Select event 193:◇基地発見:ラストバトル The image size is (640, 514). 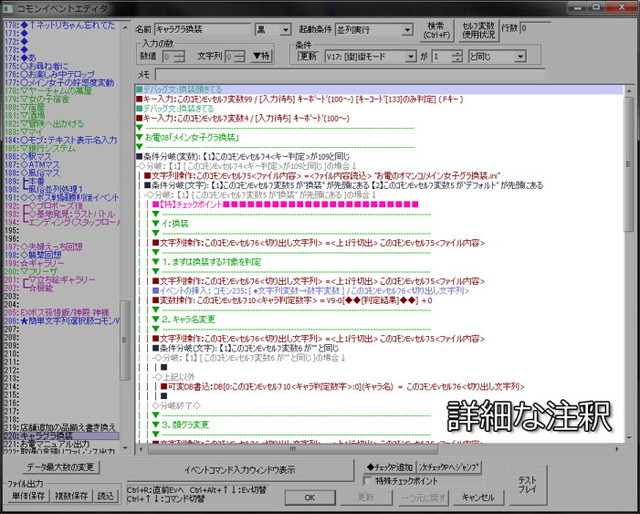[x=61, y=214]
